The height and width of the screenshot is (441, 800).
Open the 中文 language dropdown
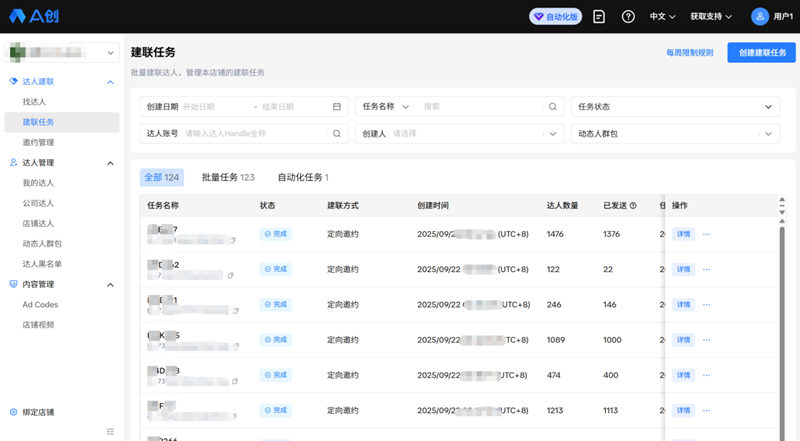point(663,16)
